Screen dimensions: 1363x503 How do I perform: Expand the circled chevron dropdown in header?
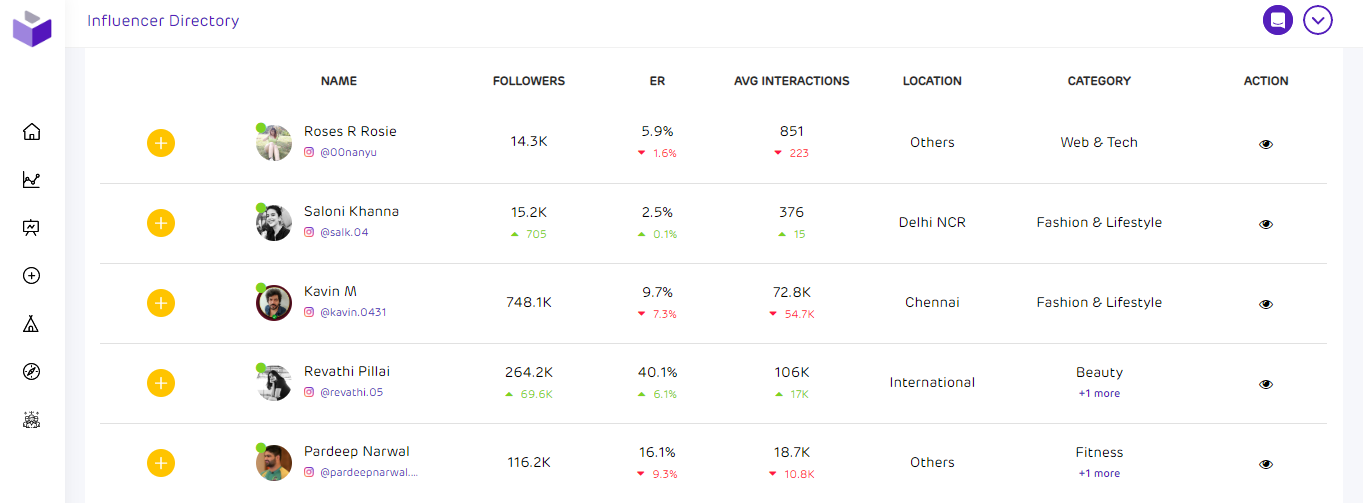1318,19
